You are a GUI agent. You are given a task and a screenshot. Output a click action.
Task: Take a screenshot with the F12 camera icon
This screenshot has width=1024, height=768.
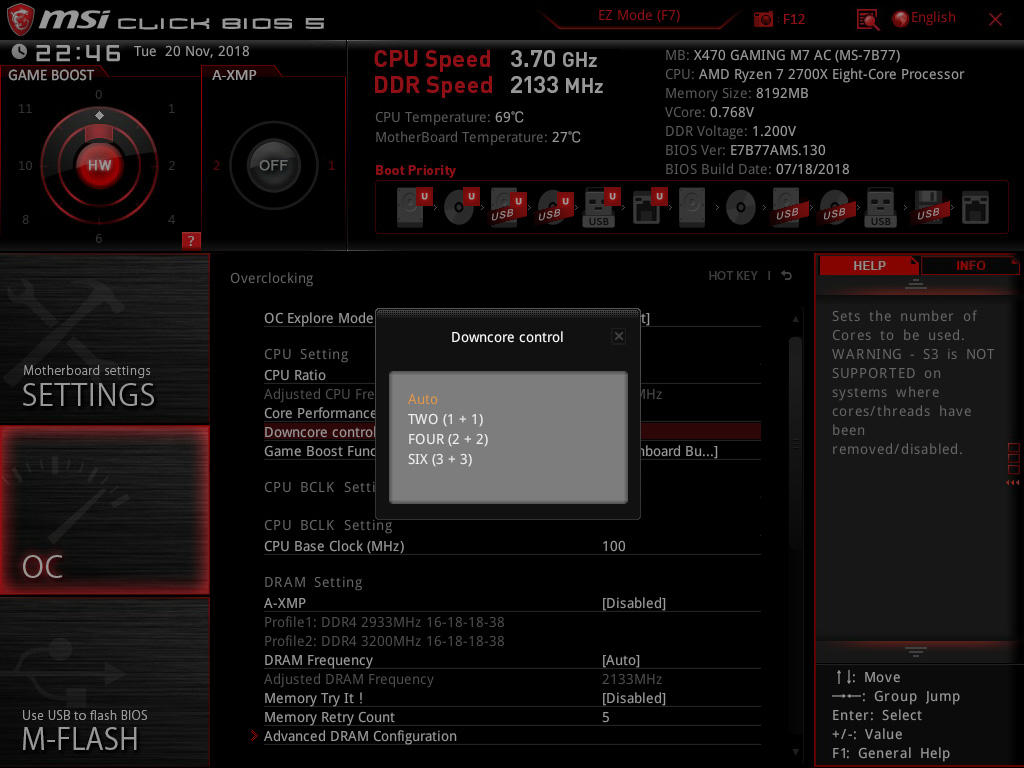[x=763, y=19]
